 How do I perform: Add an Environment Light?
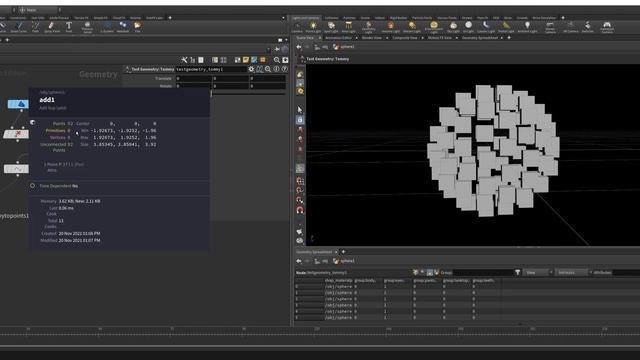pos(433,27)
